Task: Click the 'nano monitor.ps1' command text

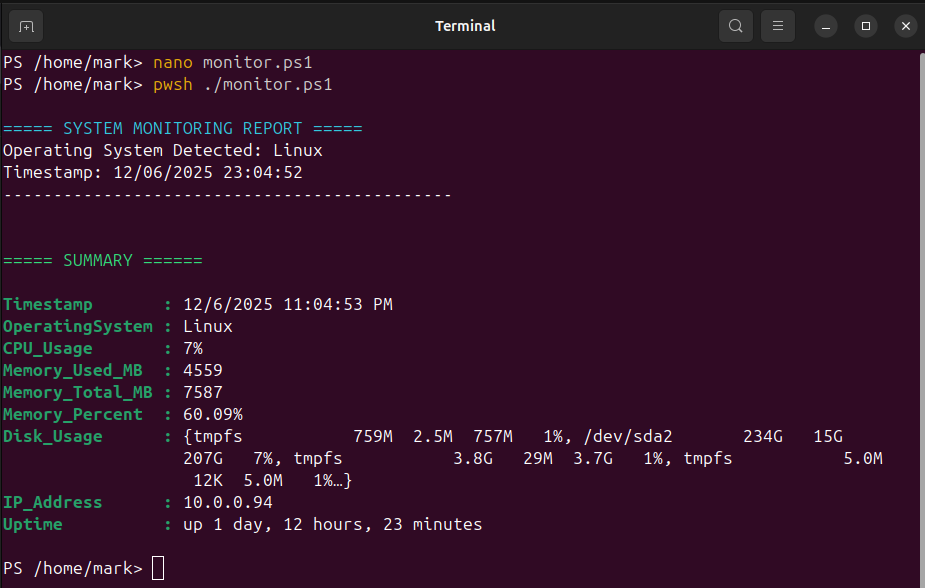Action: coord(232,62)
